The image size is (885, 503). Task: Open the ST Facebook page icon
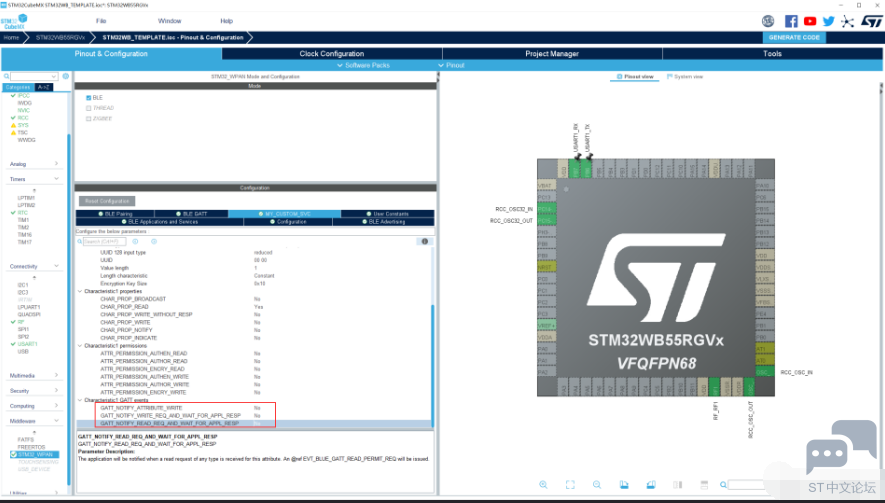click(x=791, y=21)
